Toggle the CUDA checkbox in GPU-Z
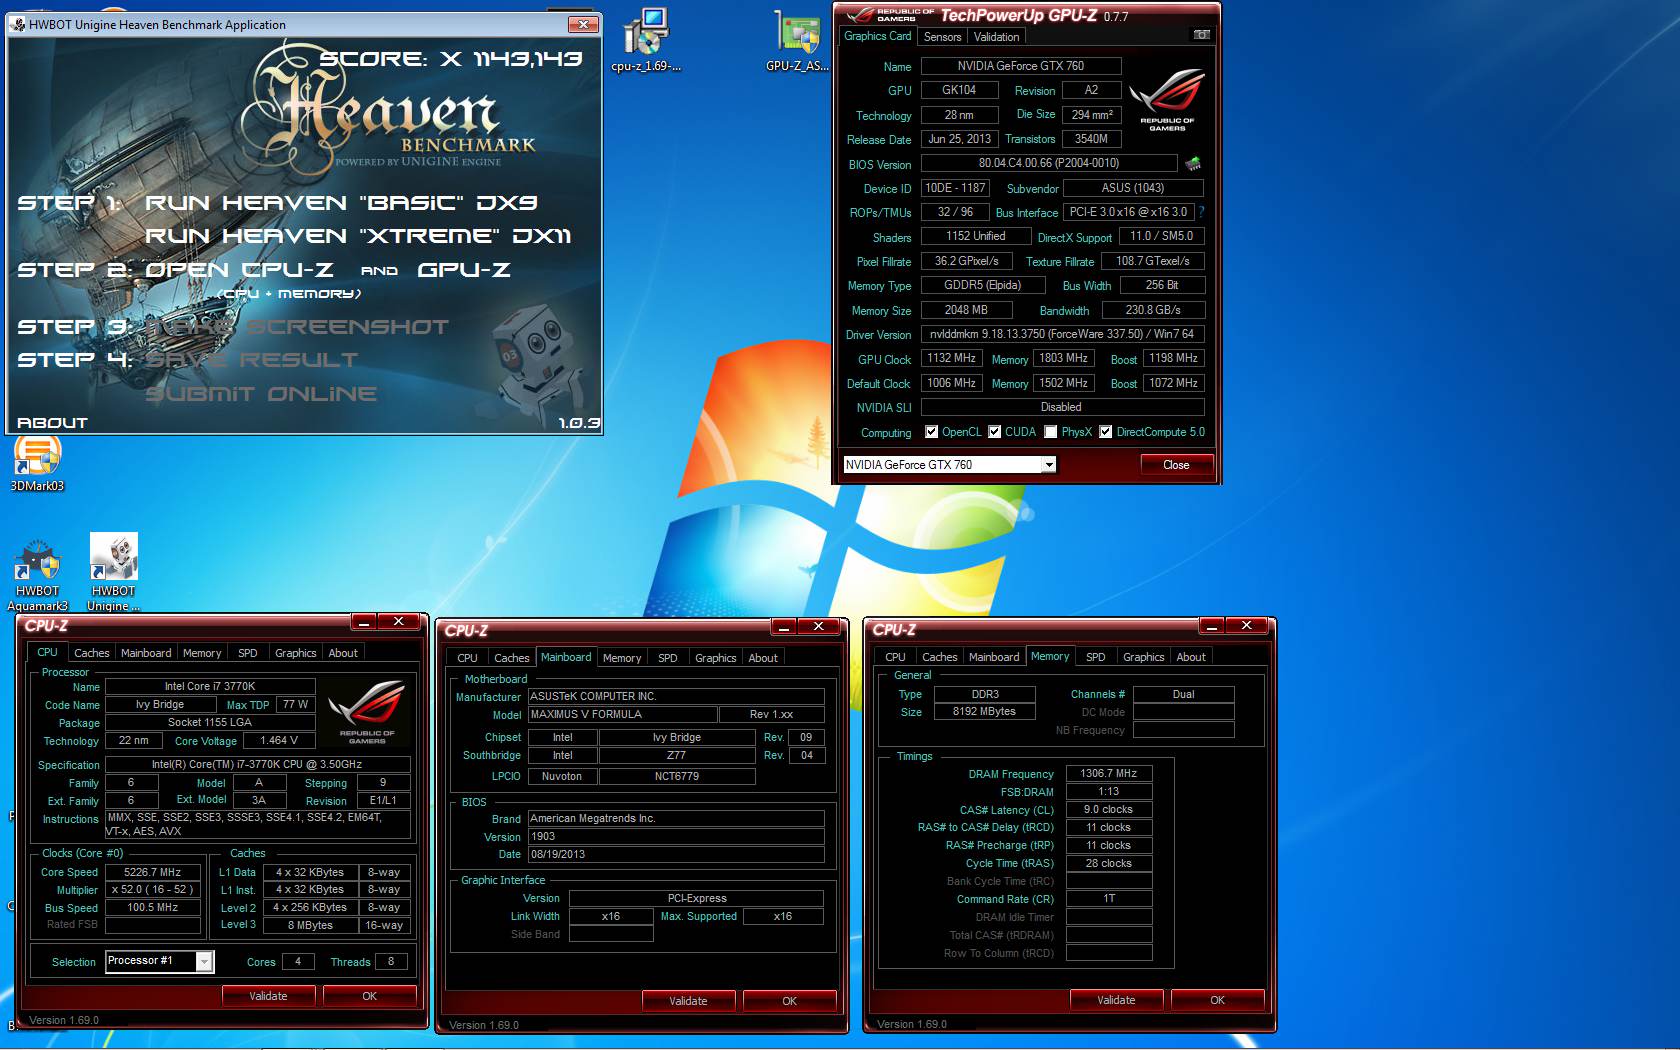 (995, 432)
